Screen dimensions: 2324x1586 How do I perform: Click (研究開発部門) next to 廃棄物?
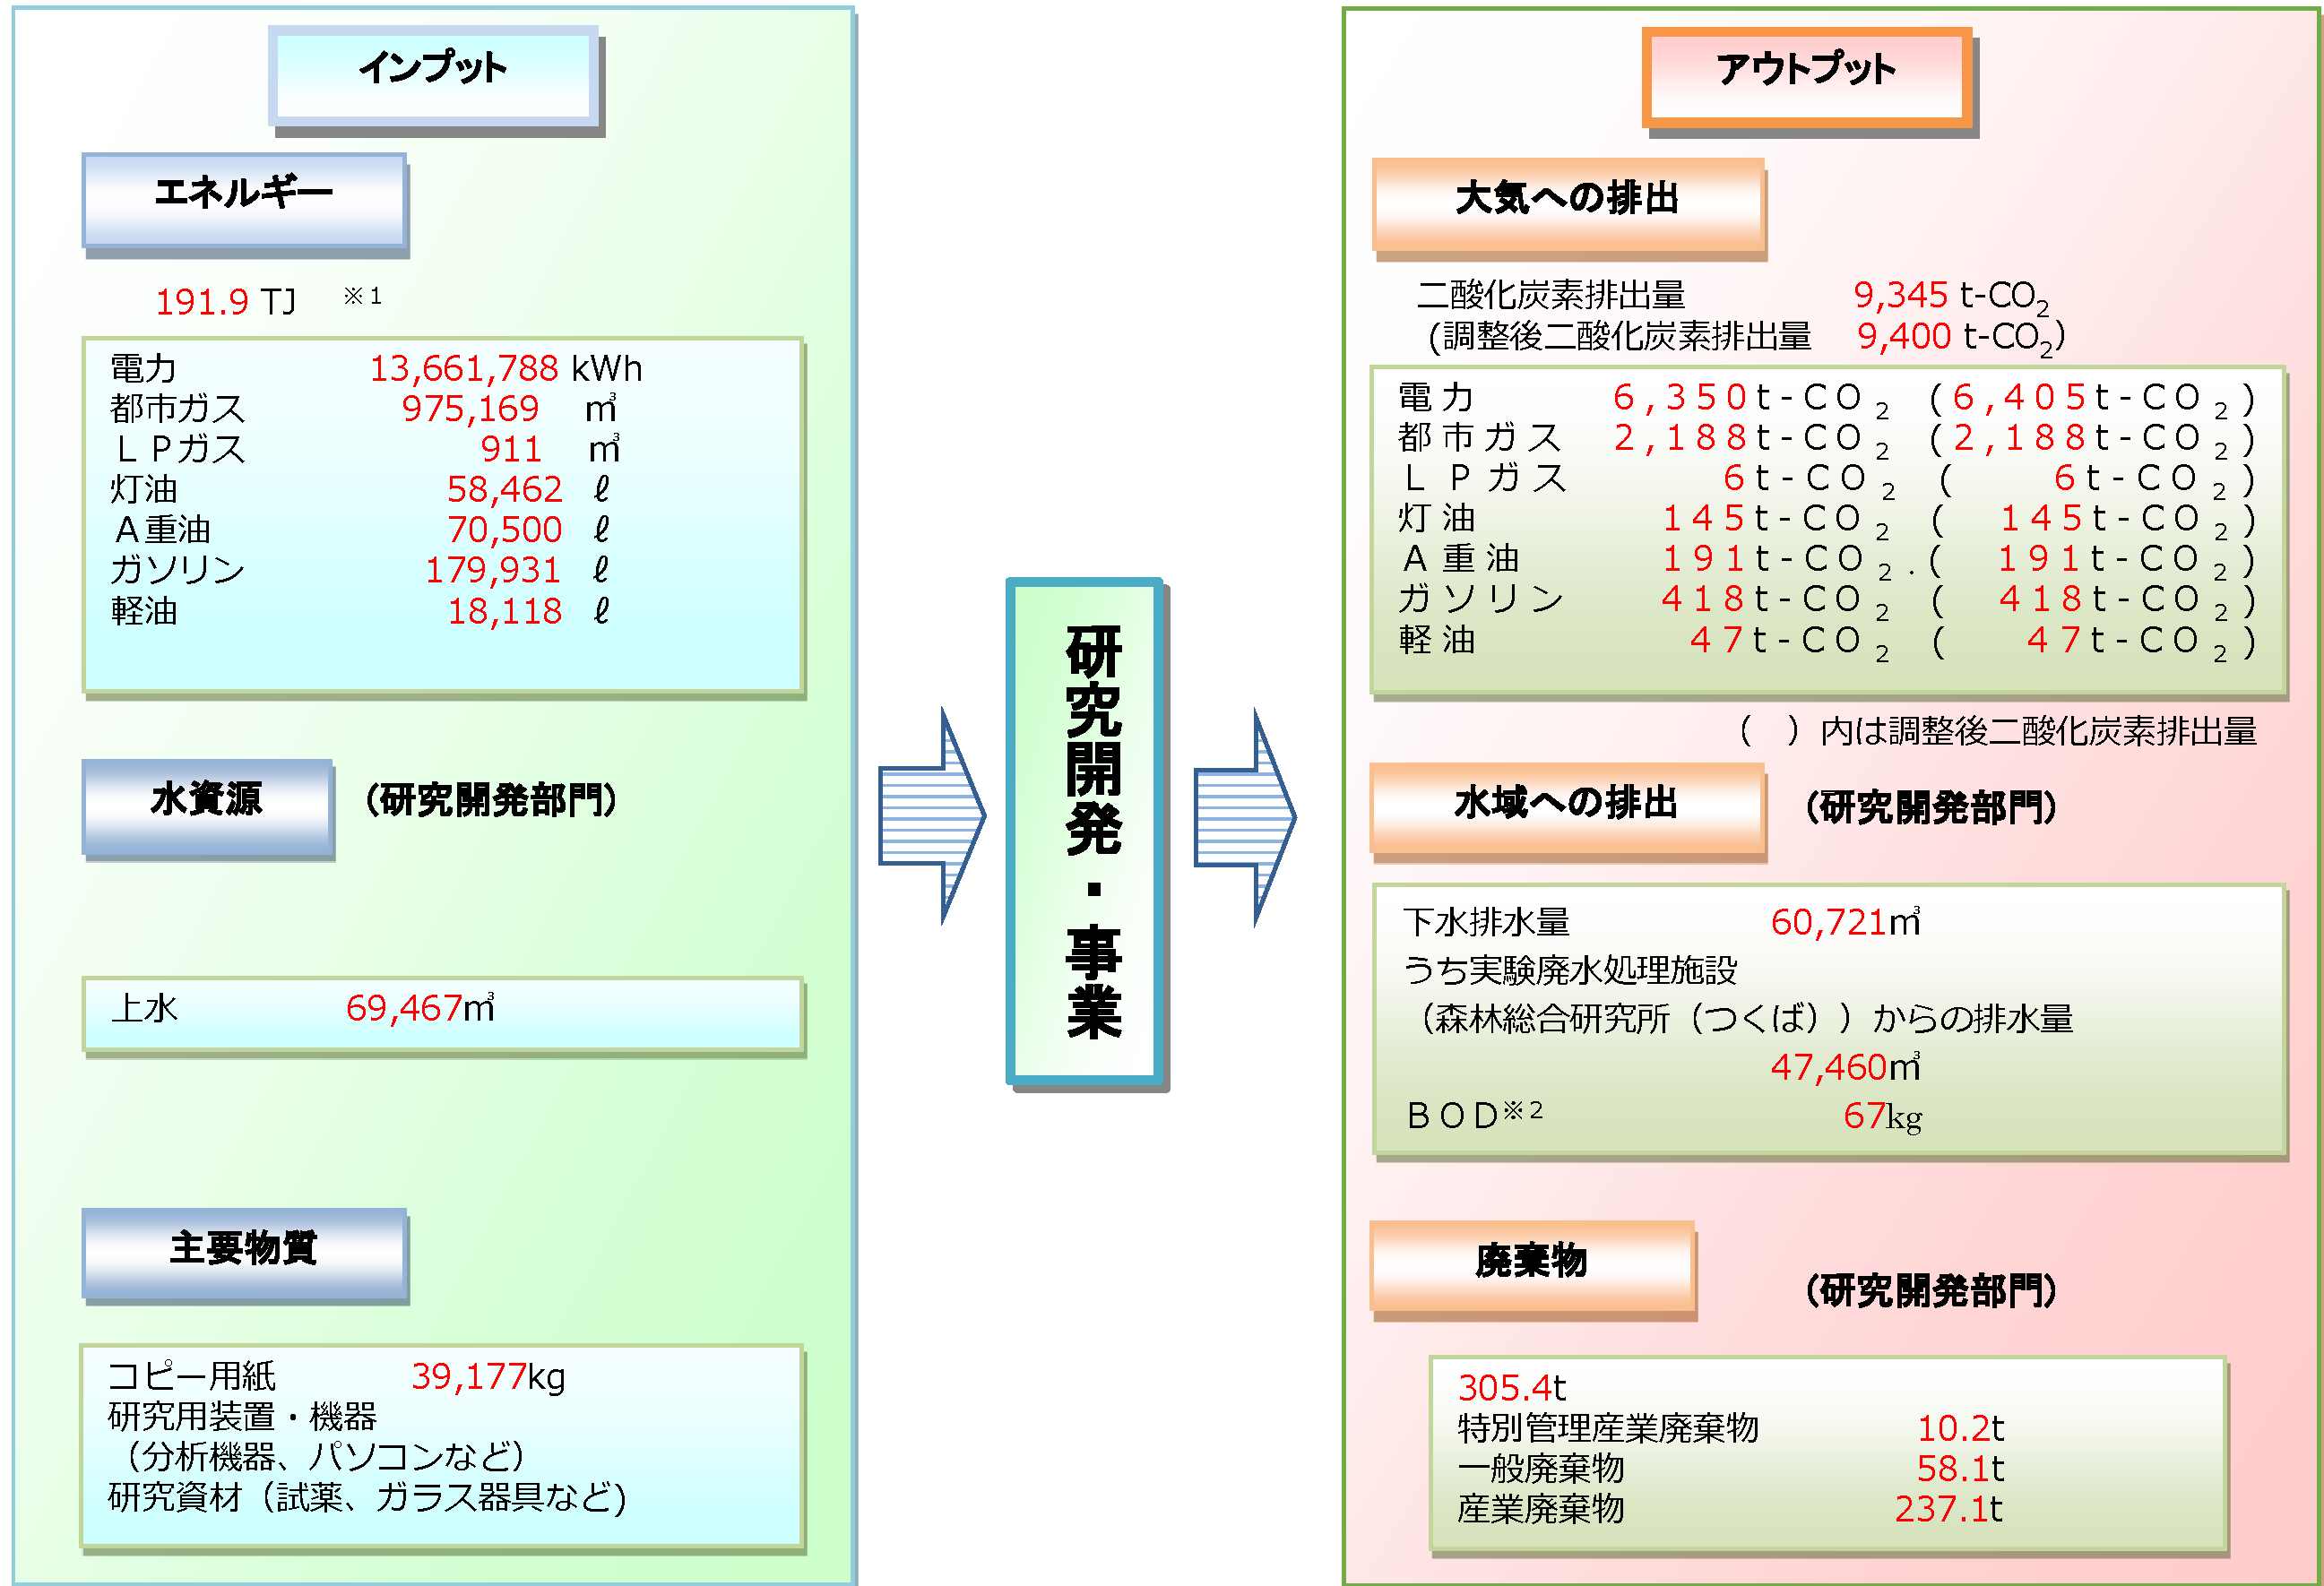(1931, 1291)
